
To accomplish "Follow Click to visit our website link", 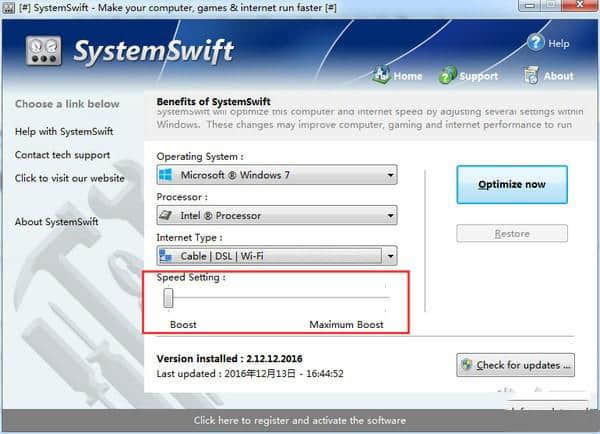I will (70, 178).
